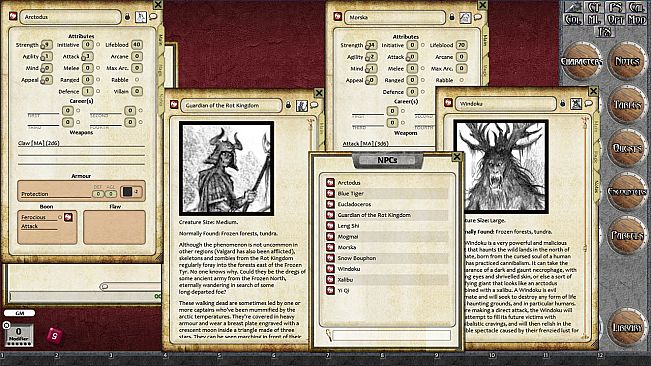
Task: Open the token portrait on Arctodus sheet
Action: pyautogui.click(x=141, y=17)
